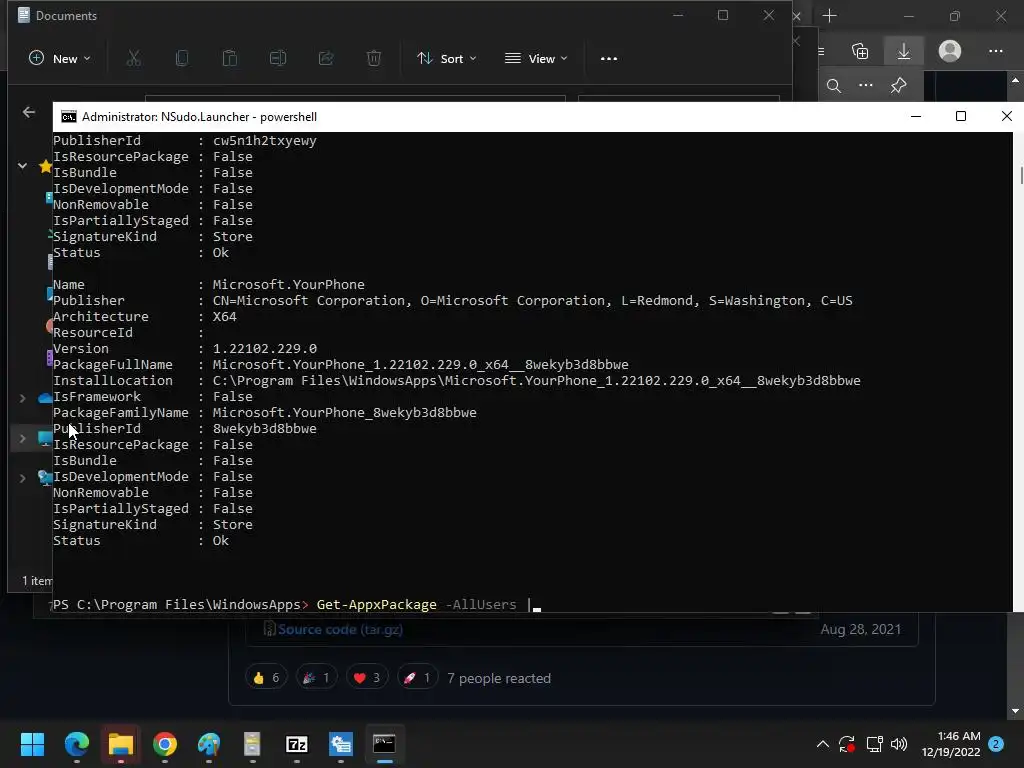Click the Rename icon in File Explorer toolbar
The width and height of the screenshot is (1024, 768).
278,58
